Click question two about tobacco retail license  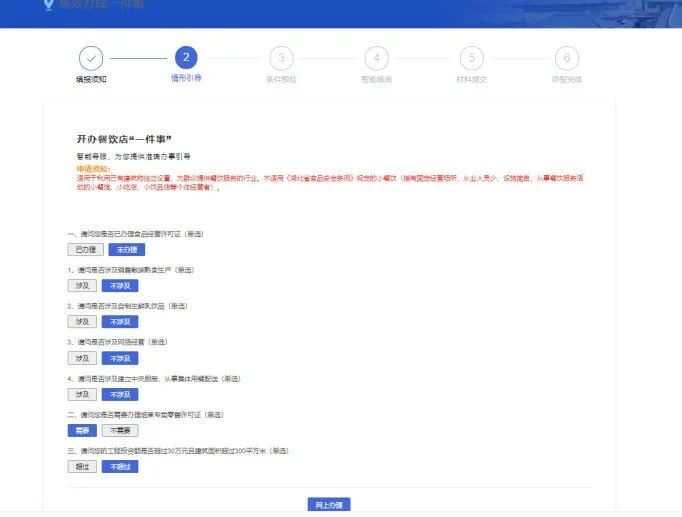tap(145, 415)
